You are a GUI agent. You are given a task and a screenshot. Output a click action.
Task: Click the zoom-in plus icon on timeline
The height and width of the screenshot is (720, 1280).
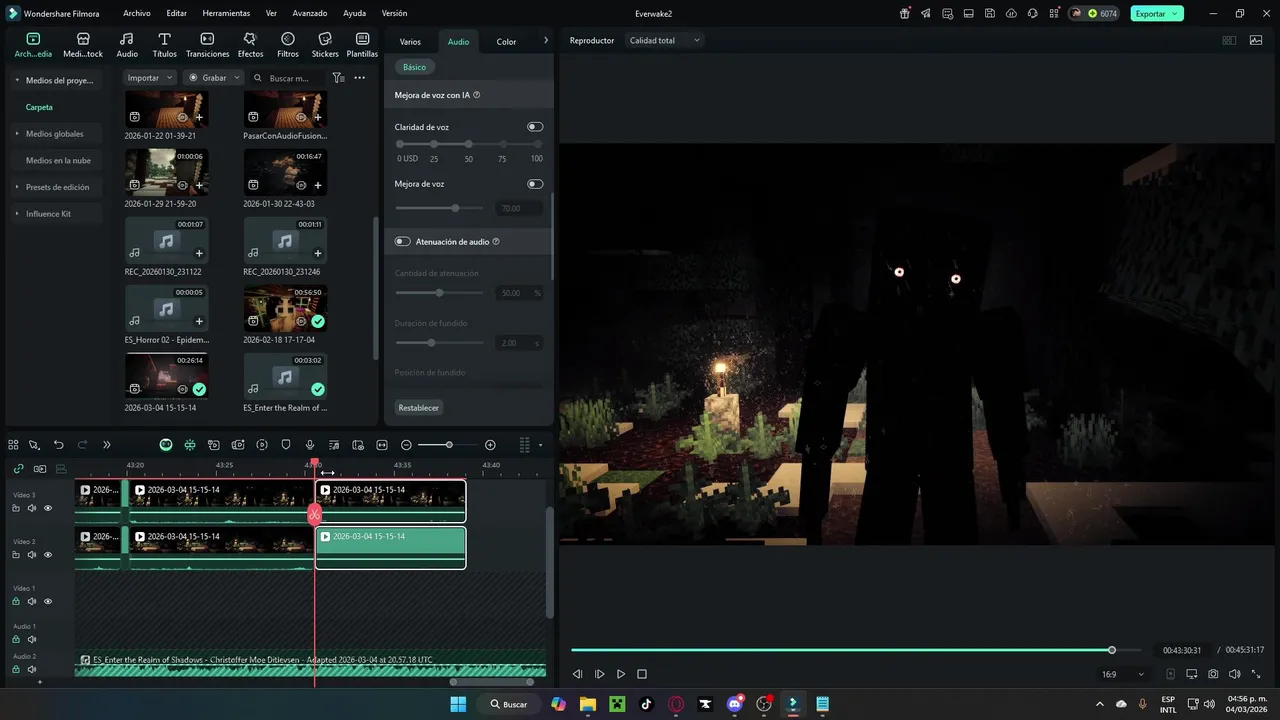pyautogui.click(x=490, y=445)
